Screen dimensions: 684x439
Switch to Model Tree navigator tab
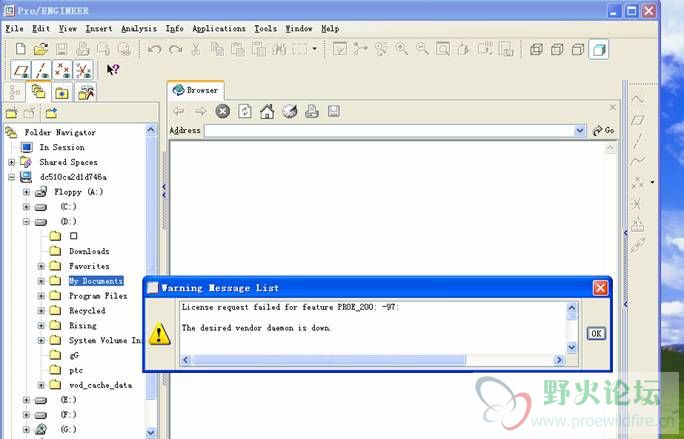[x=15, y=93]
